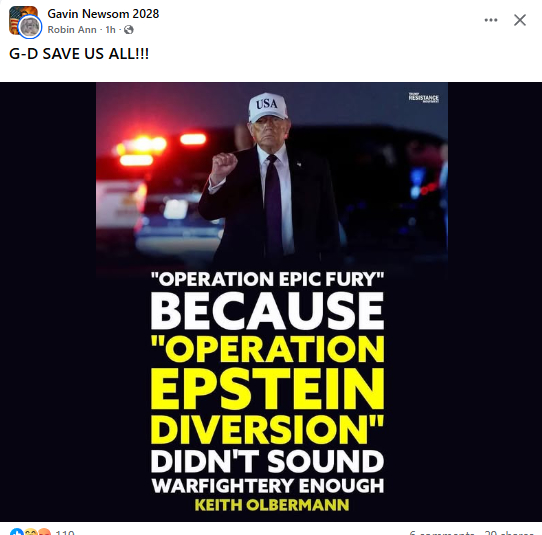
Task: Click the orange angry reaction icon
Action: [x=44, y=532]
